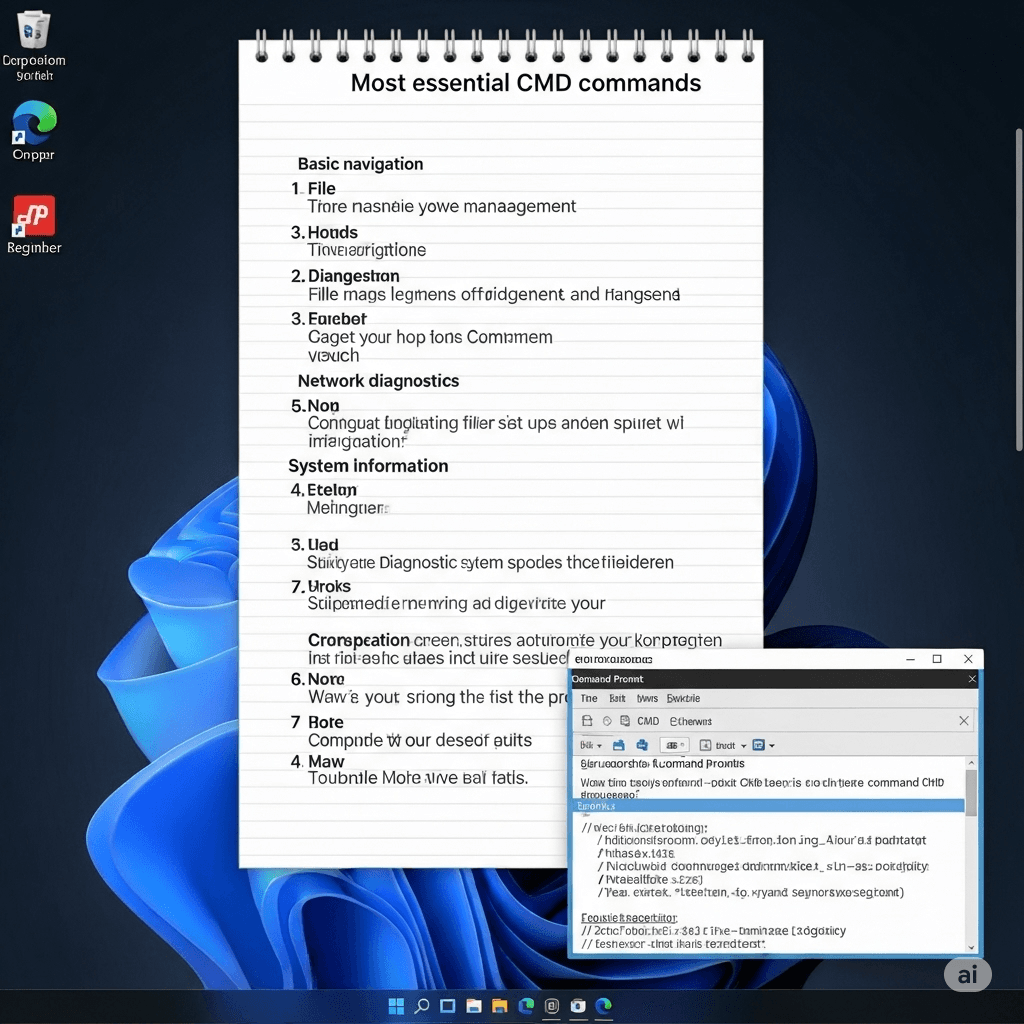Screen dimensions: 1024x1024
Task: Open the Edge shortcut labeled Onppar
Action: [x=34, y=123]
